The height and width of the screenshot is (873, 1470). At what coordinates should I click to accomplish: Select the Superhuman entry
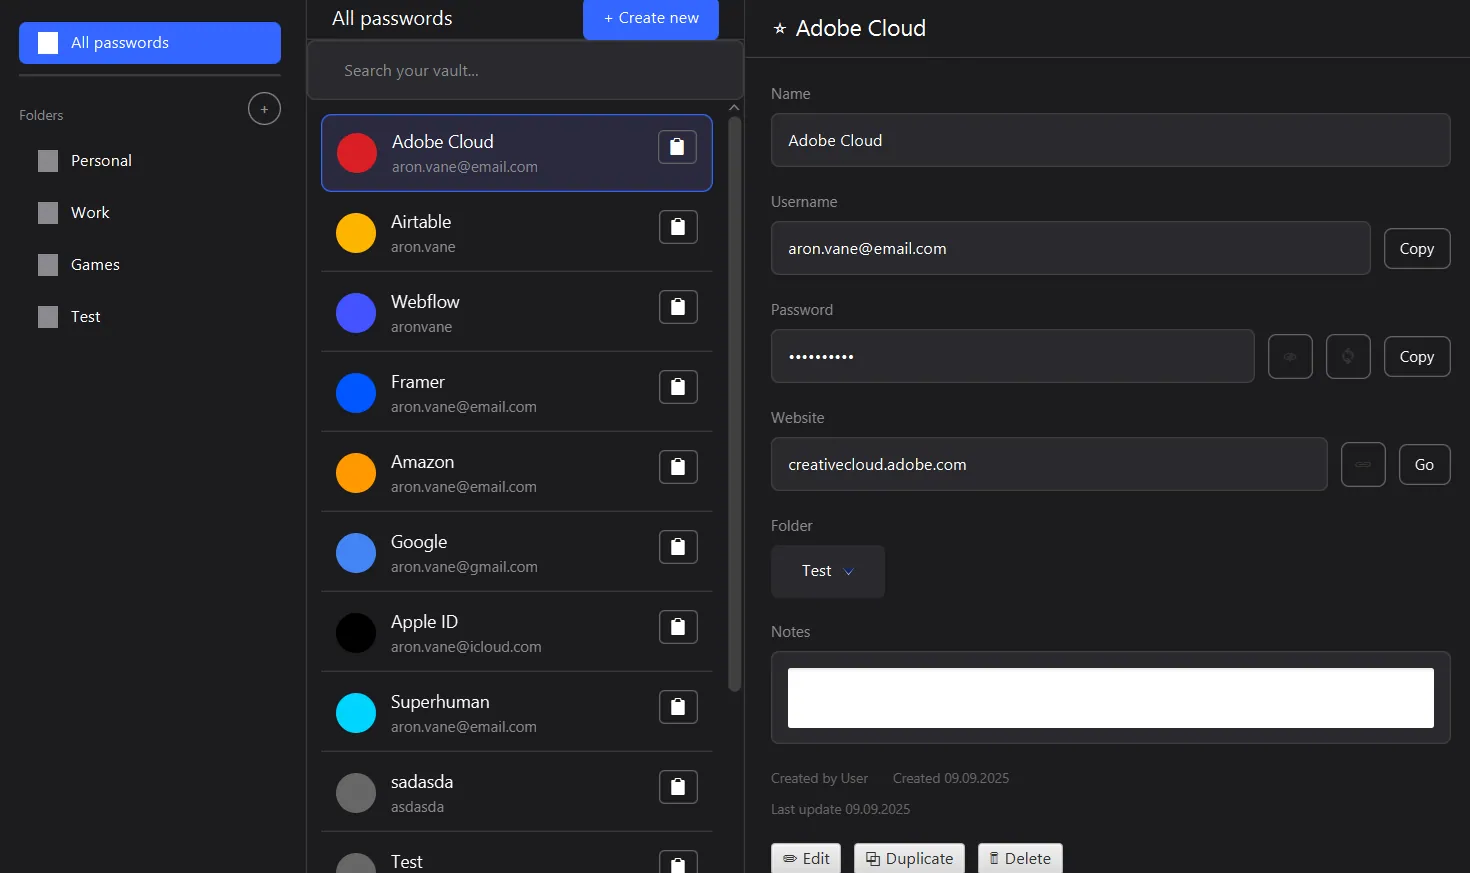[x=516, y=712]
